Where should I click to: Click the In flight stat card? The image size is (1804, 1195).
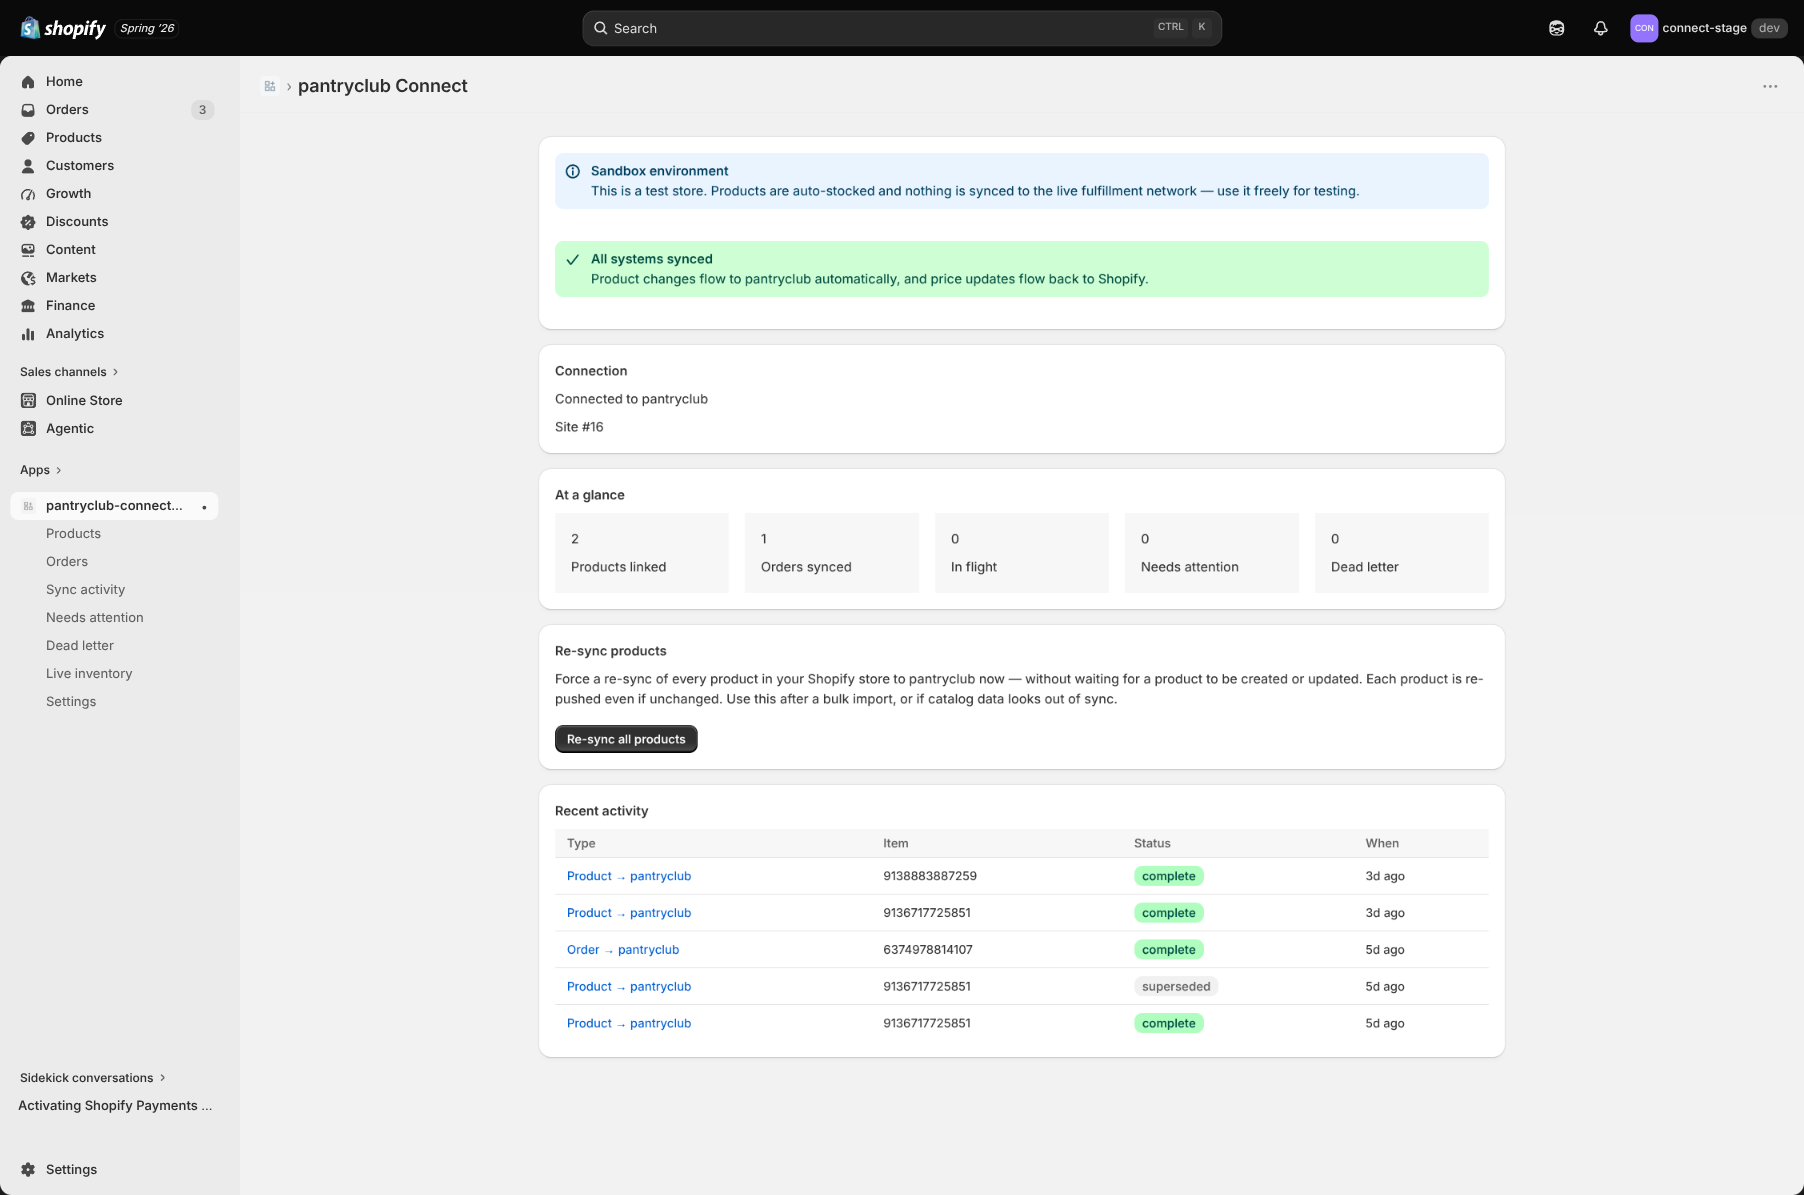(x=1022, y=553)
